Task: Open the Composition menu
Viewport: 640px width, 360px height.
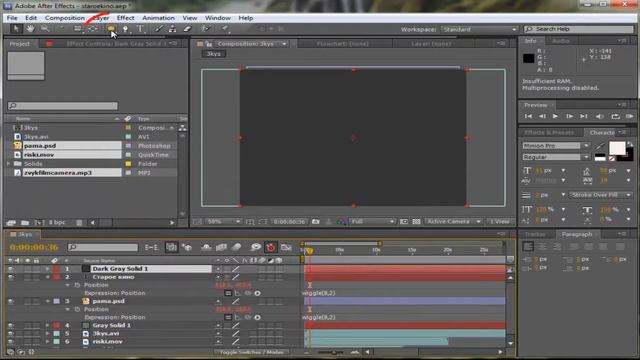Action: 64,18
